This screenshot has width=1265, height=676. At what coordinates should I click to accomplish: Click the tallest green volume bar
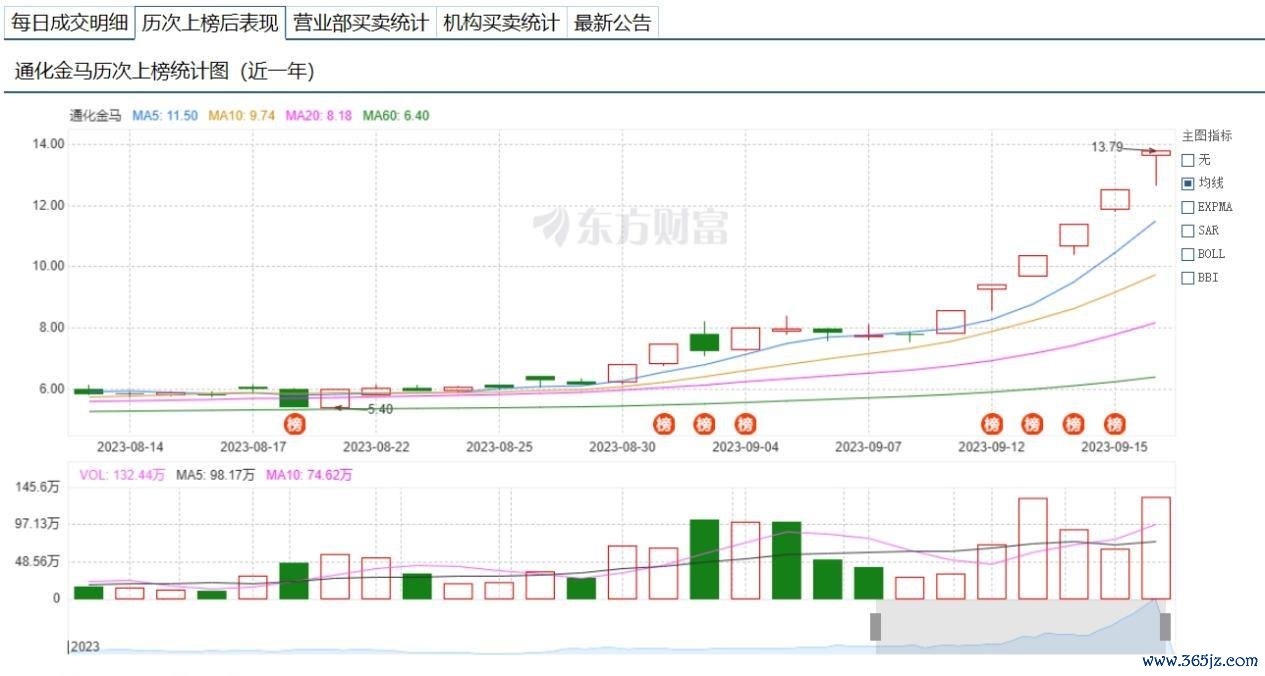[704, 559]
